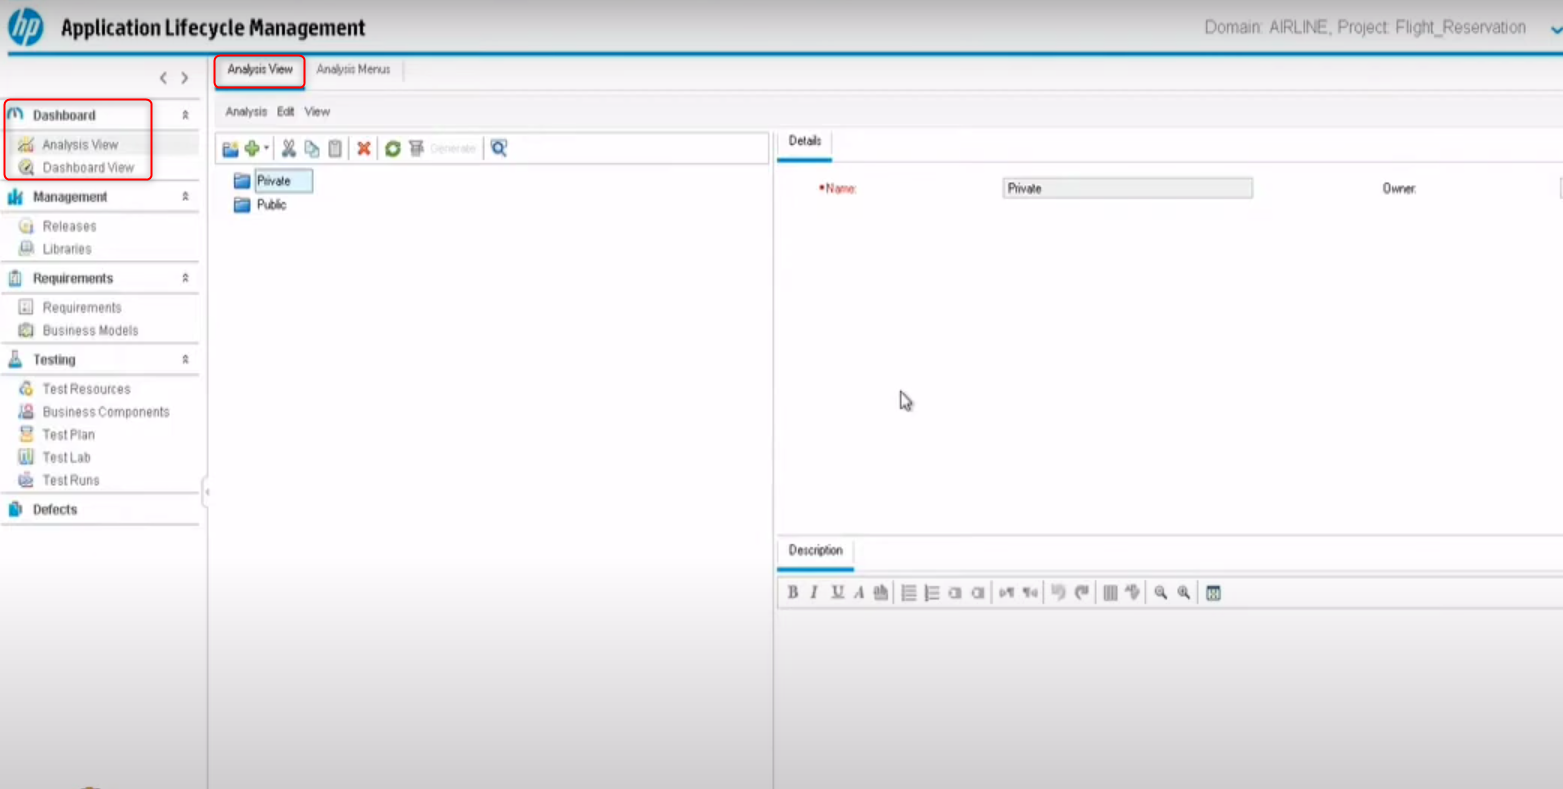Image resolution: width=1563 pixels, height=789 pixels.
Task: Click the spell check icon in Description toolbar
Action: [x=1132, y=593]
